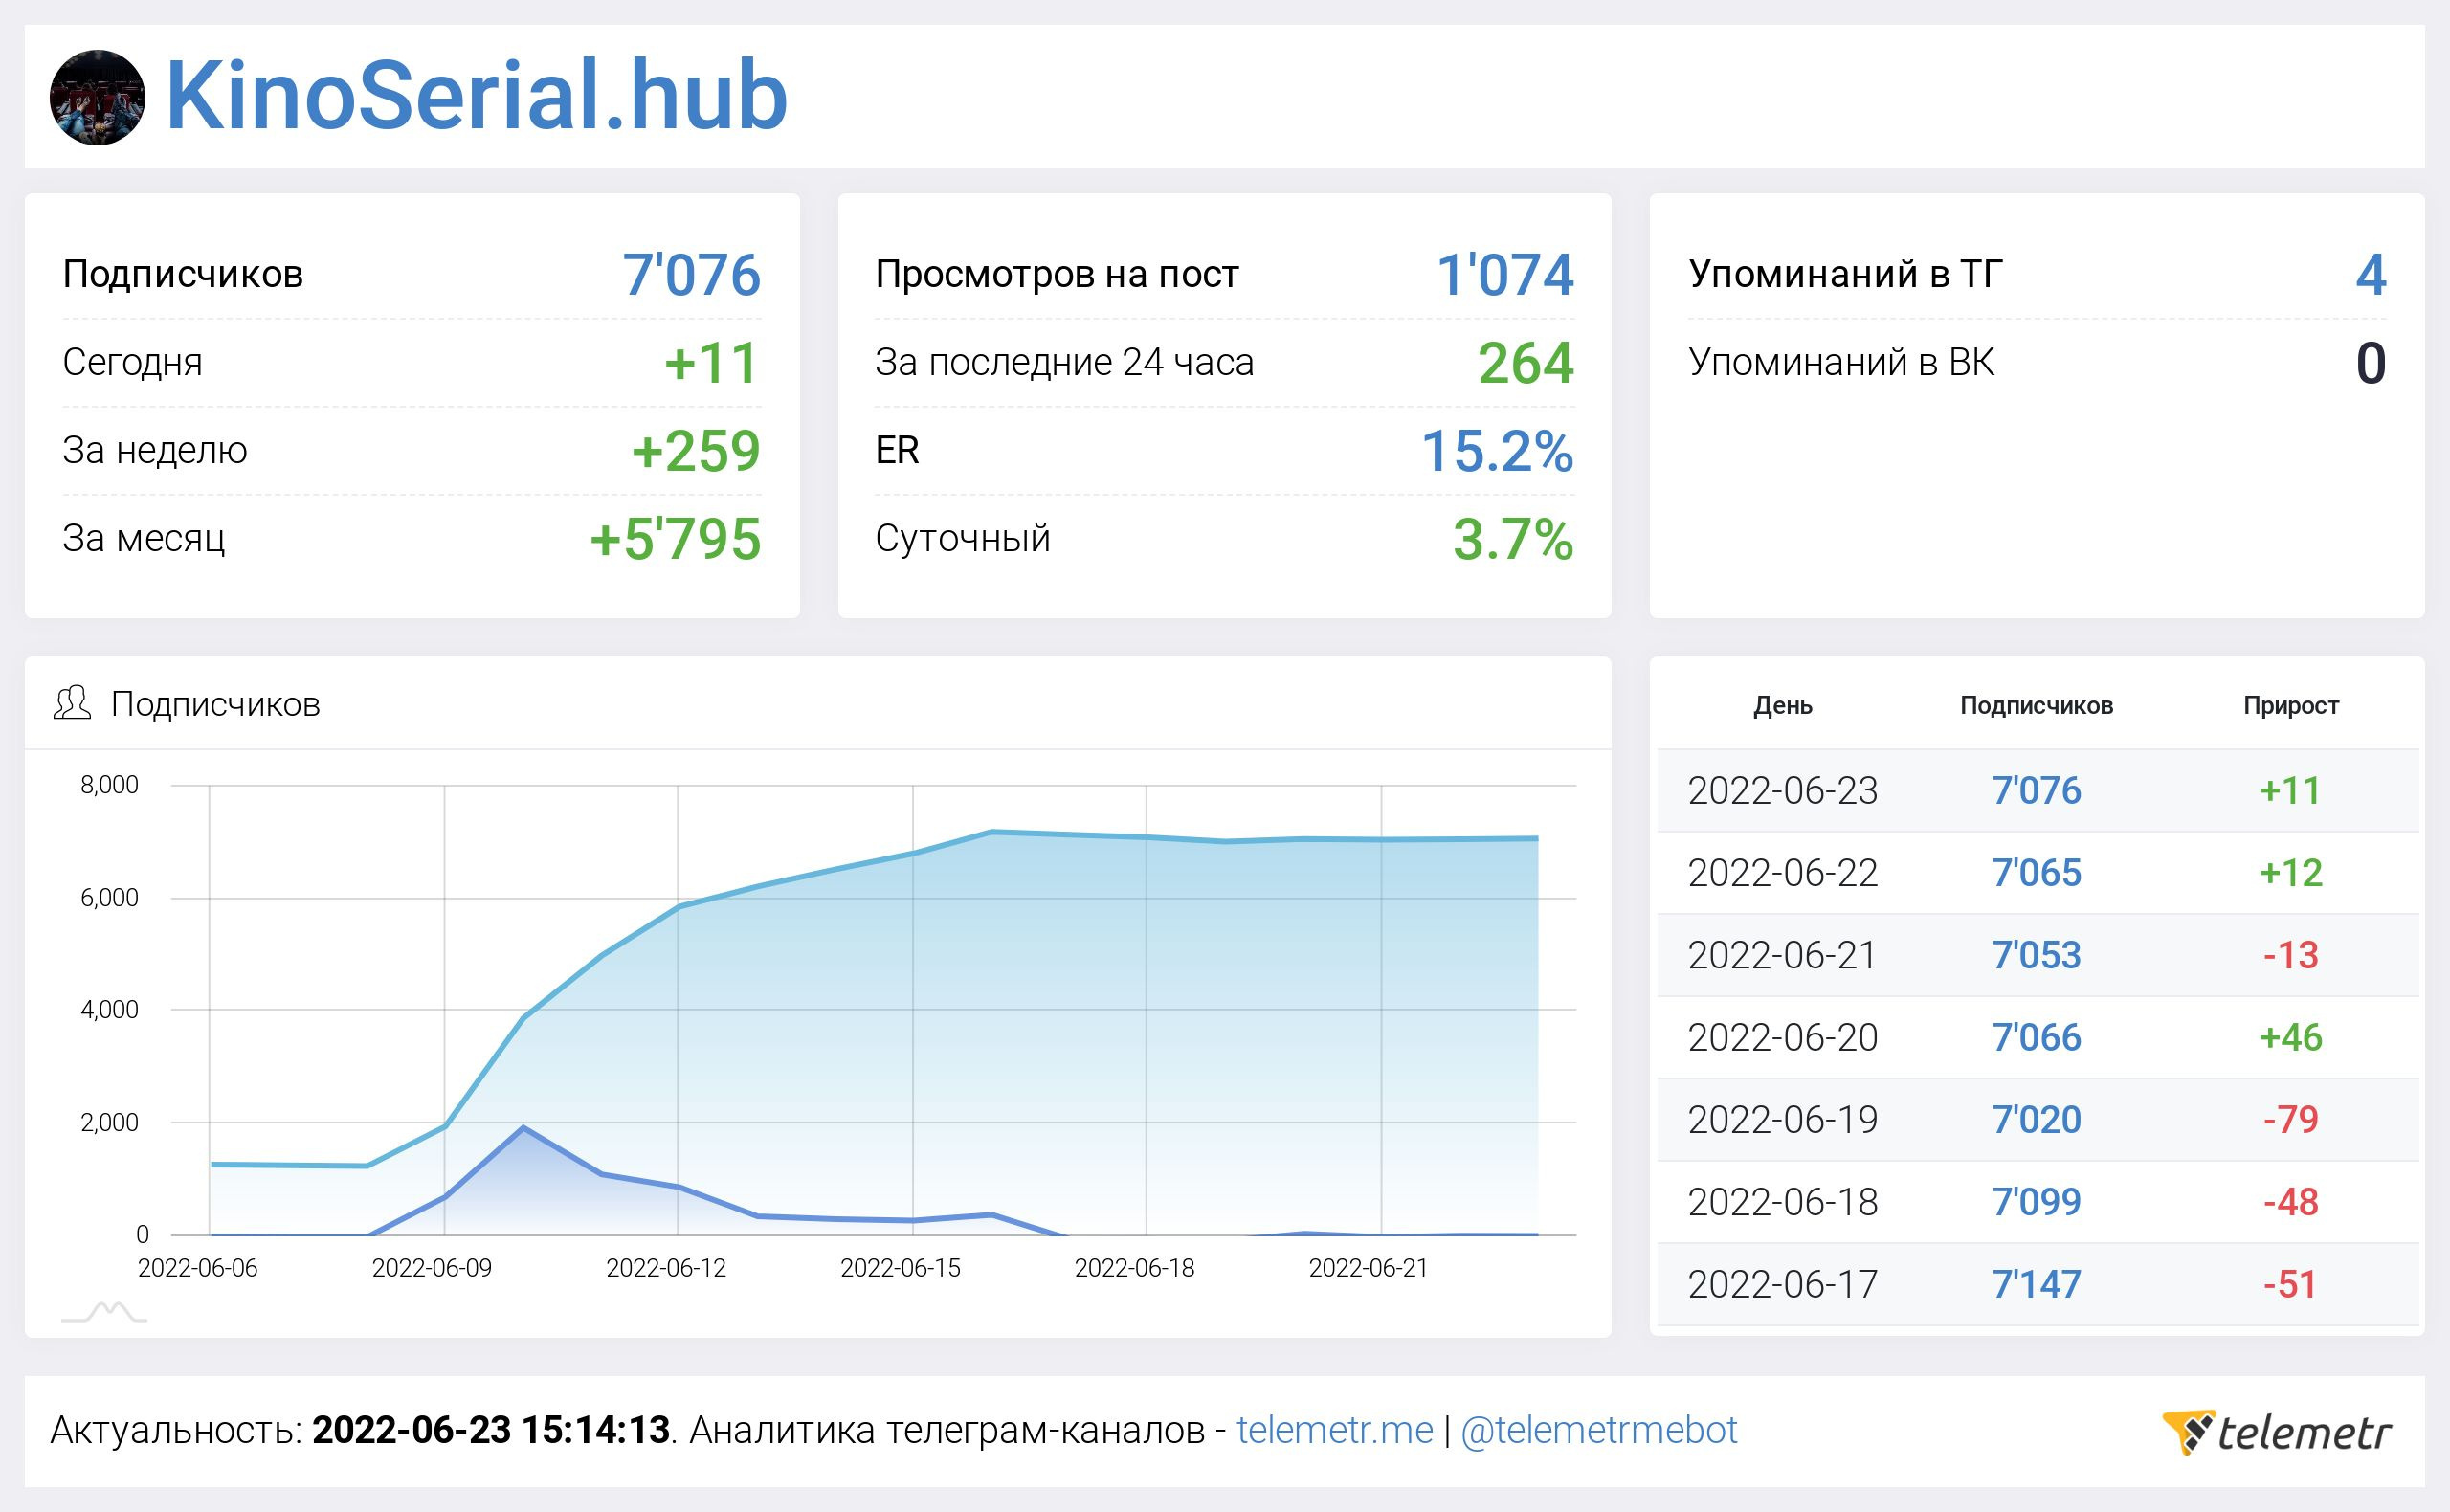Click the 2022-06-18 chart axis label
The image size is (2450, 1512).
pyautogui.click(x=1134, y=1268)
